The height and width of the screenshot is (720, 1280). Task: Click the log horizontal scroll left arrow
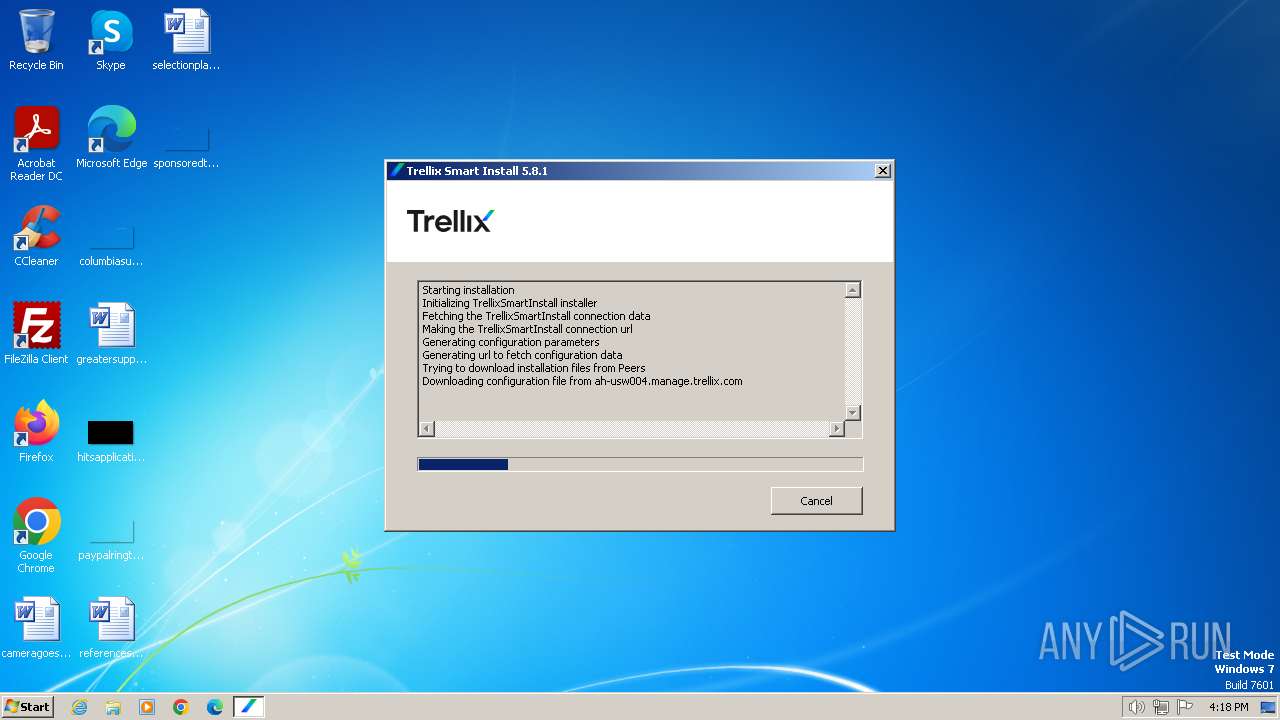(x=427, y=428)
